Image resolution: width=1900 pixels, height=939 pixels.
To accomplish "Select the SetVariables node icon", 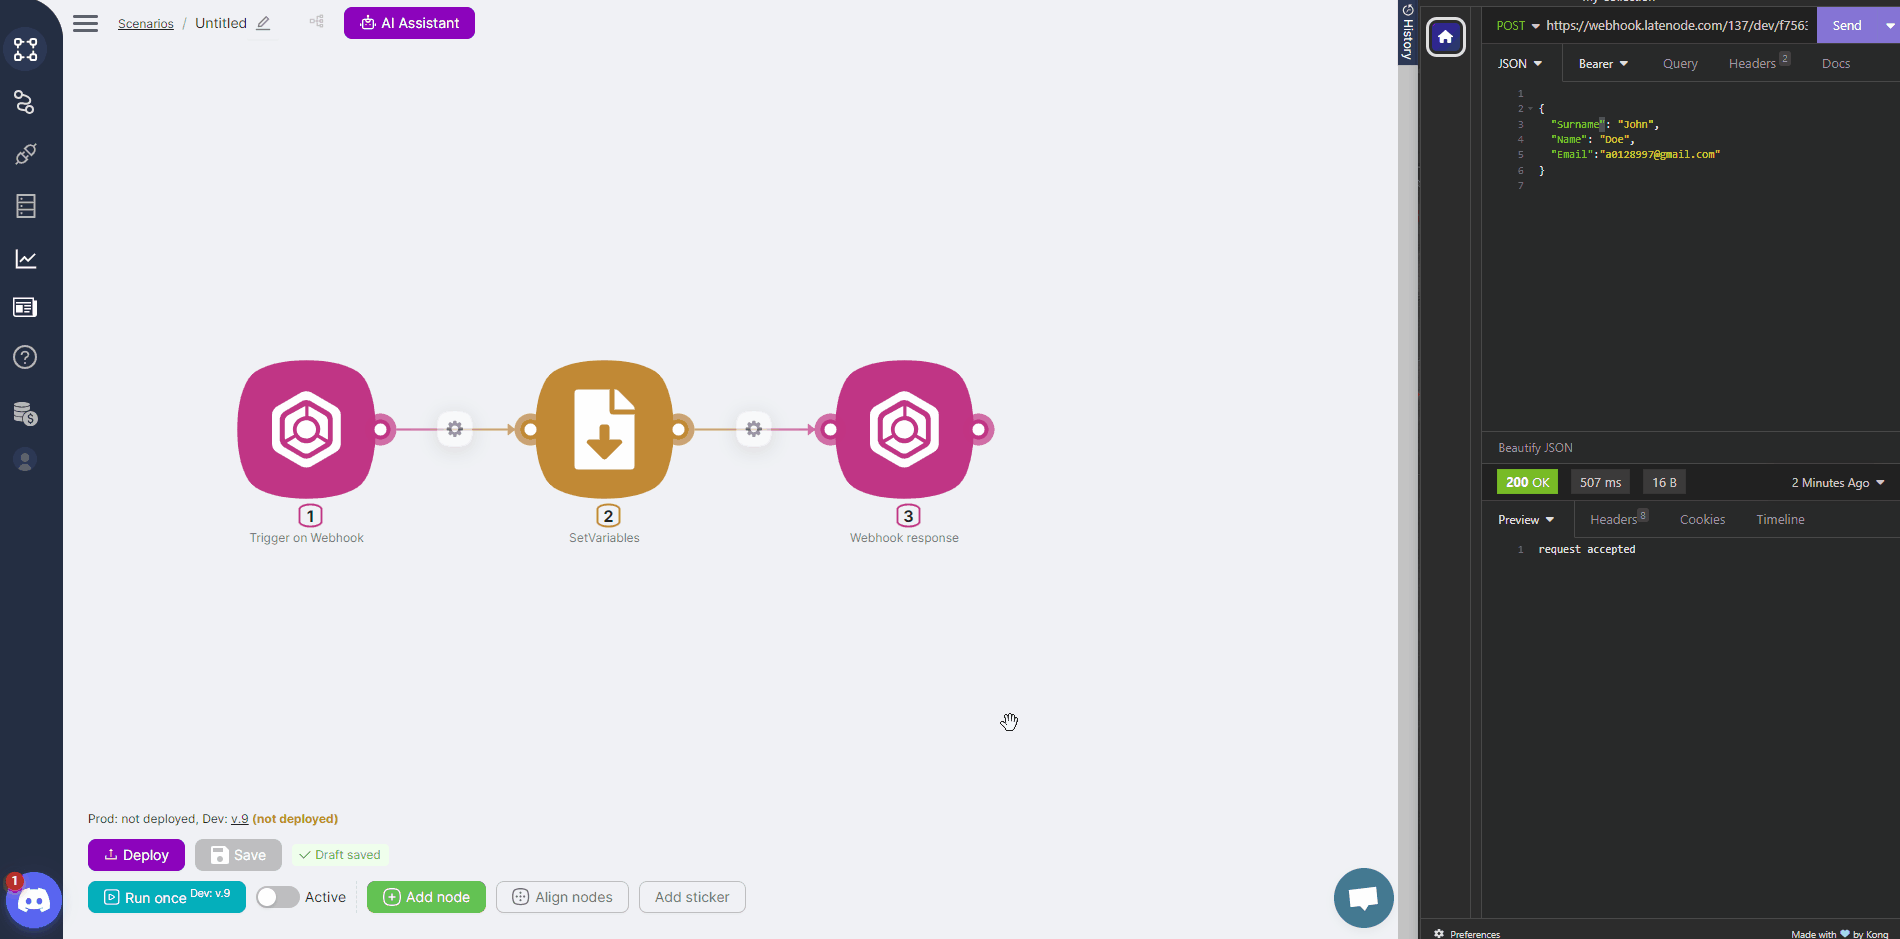I will coord(604,429).
